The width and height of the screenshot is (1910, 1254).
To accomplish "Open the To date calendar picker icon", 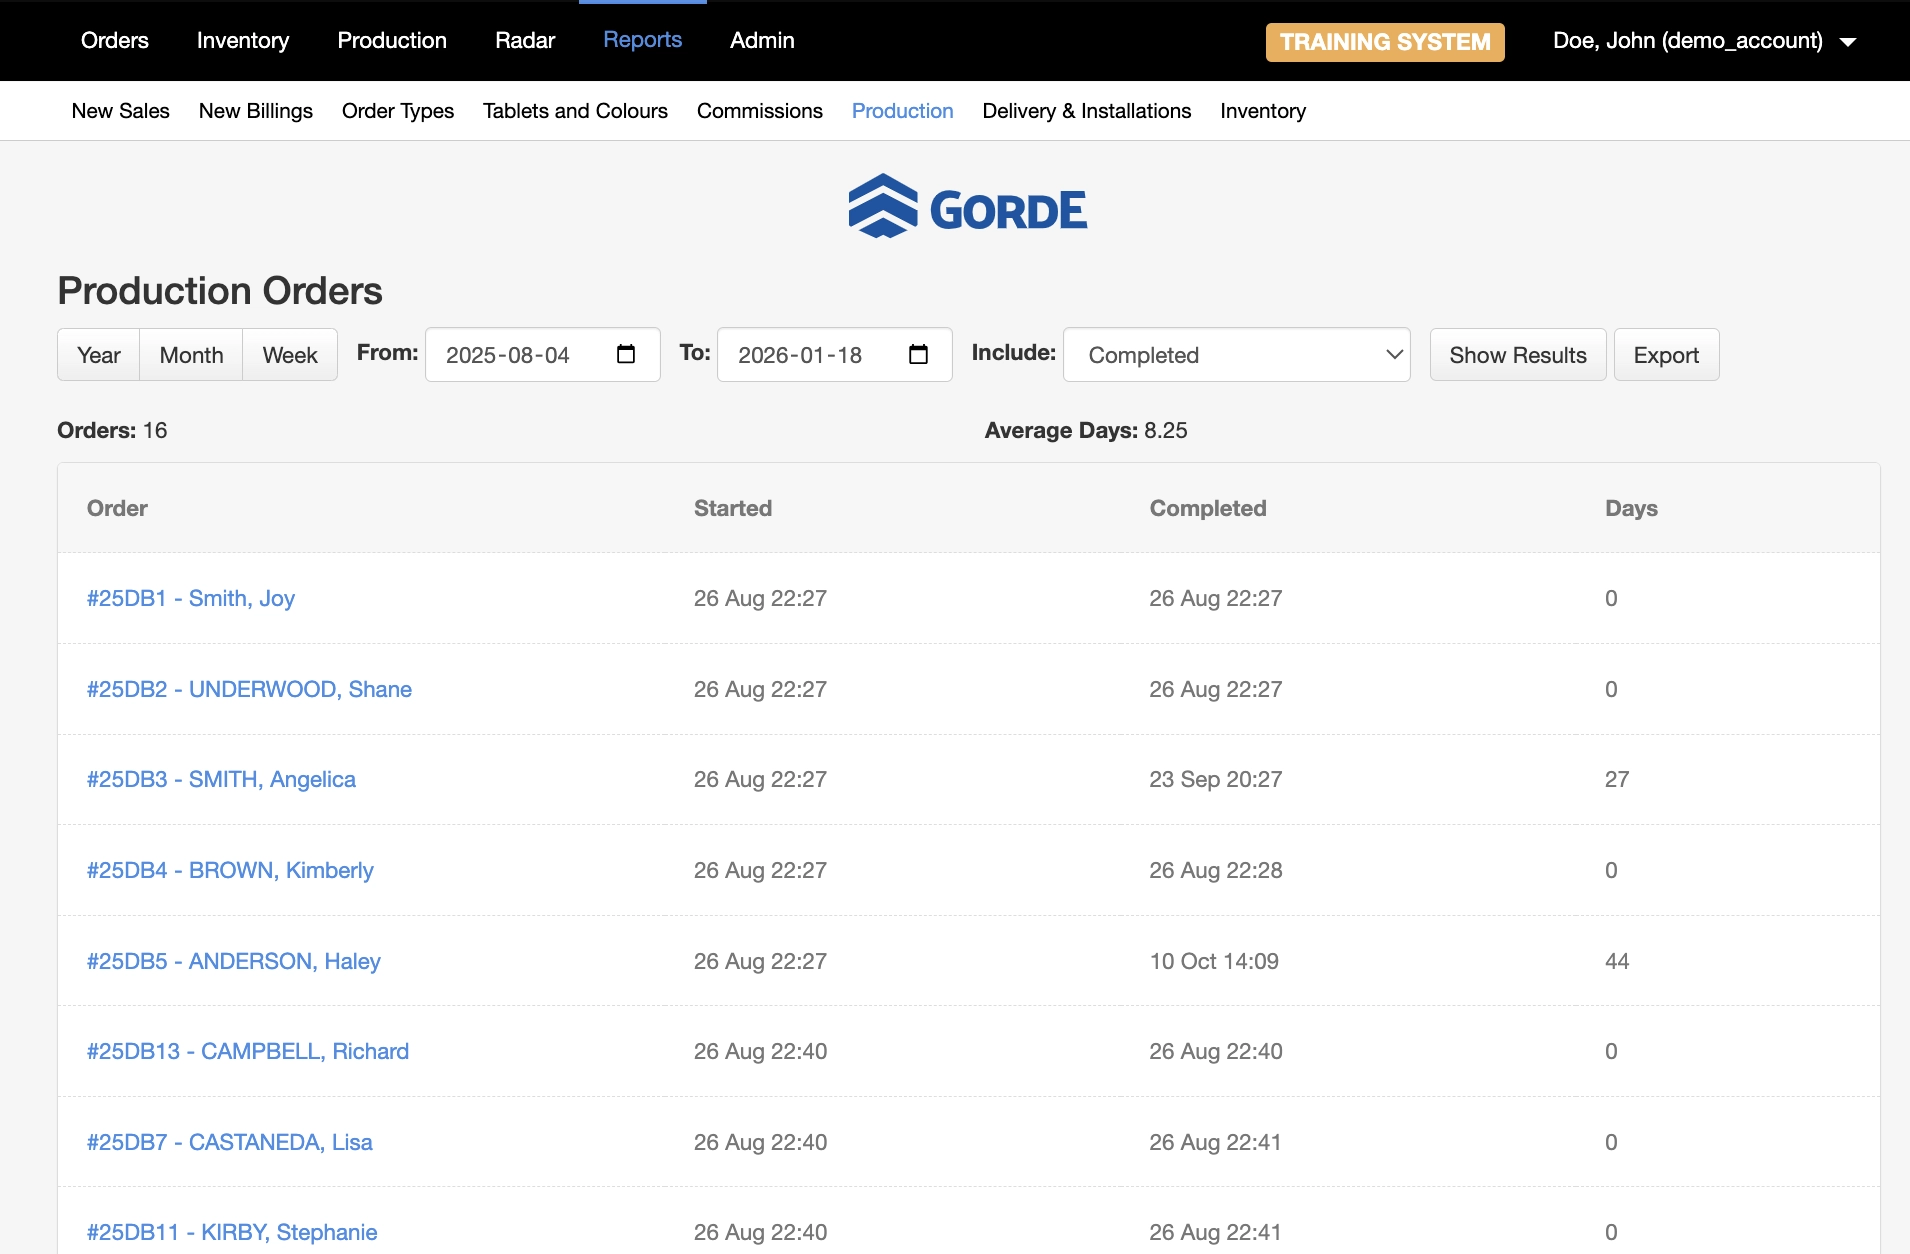I will click(918, 354).
